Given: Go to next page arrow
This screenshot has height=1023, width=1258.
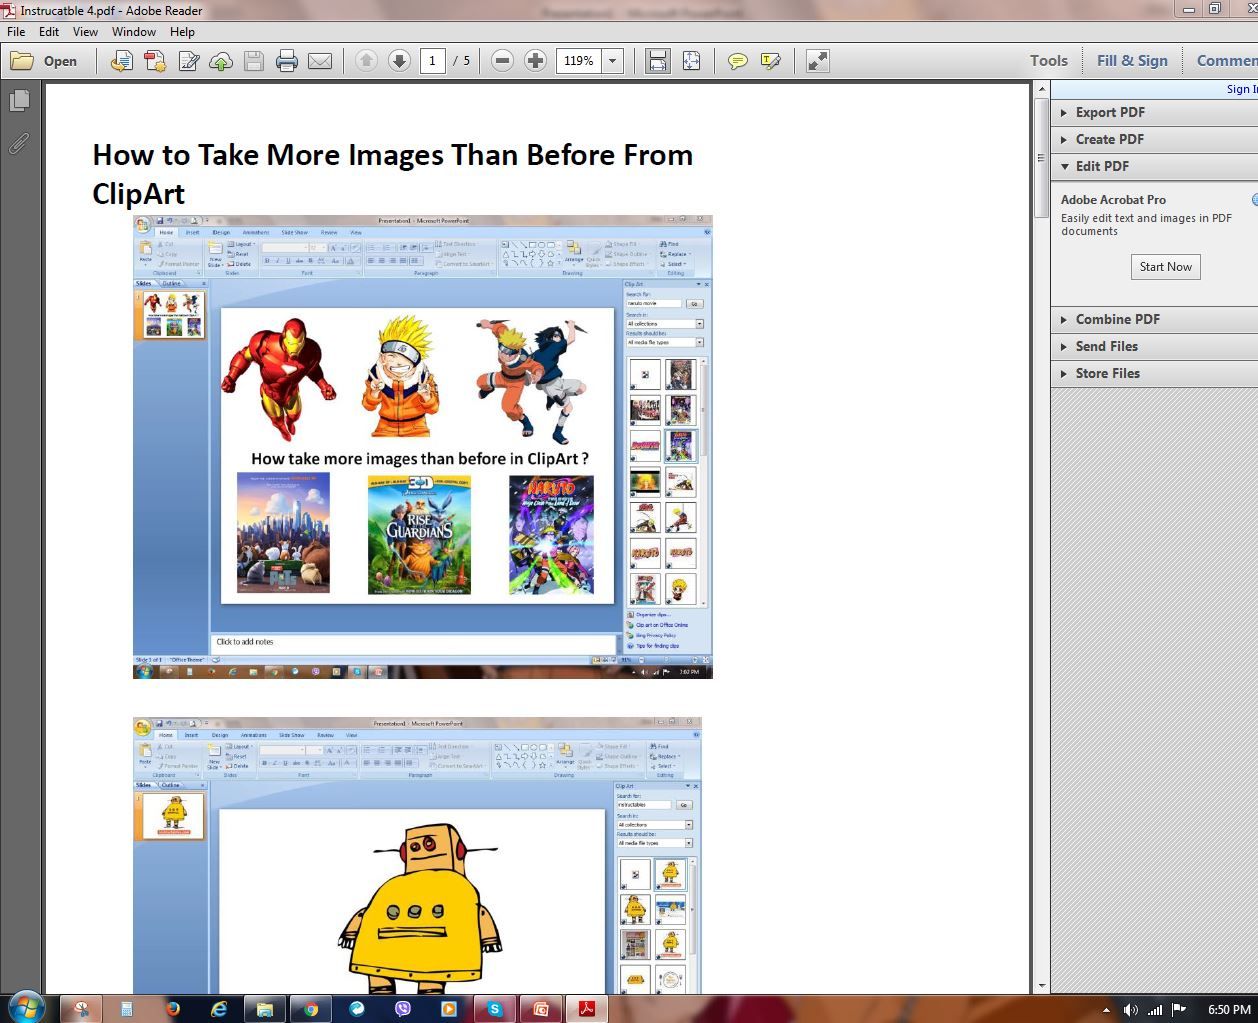Looking at the screenshot, I should tap(399, 61).
